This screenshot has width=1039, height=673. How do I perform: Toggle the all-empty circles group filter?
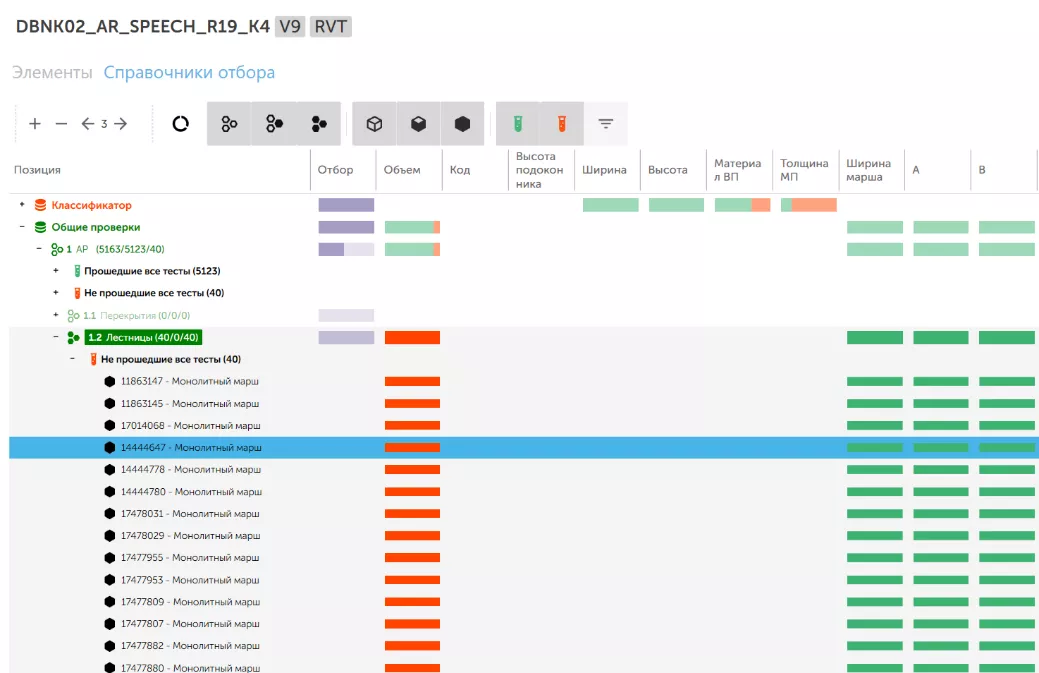229,124
